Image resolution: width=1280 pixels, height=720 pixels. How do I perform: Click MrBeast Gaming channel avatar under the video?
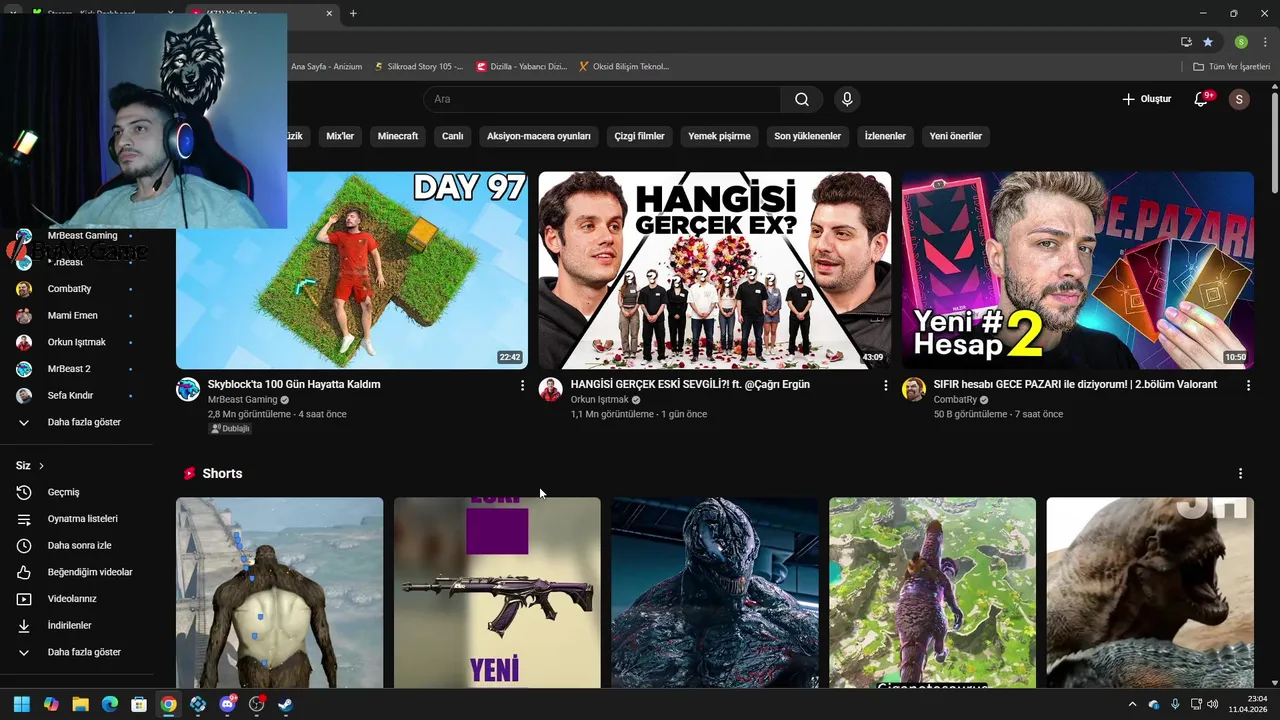188,390
